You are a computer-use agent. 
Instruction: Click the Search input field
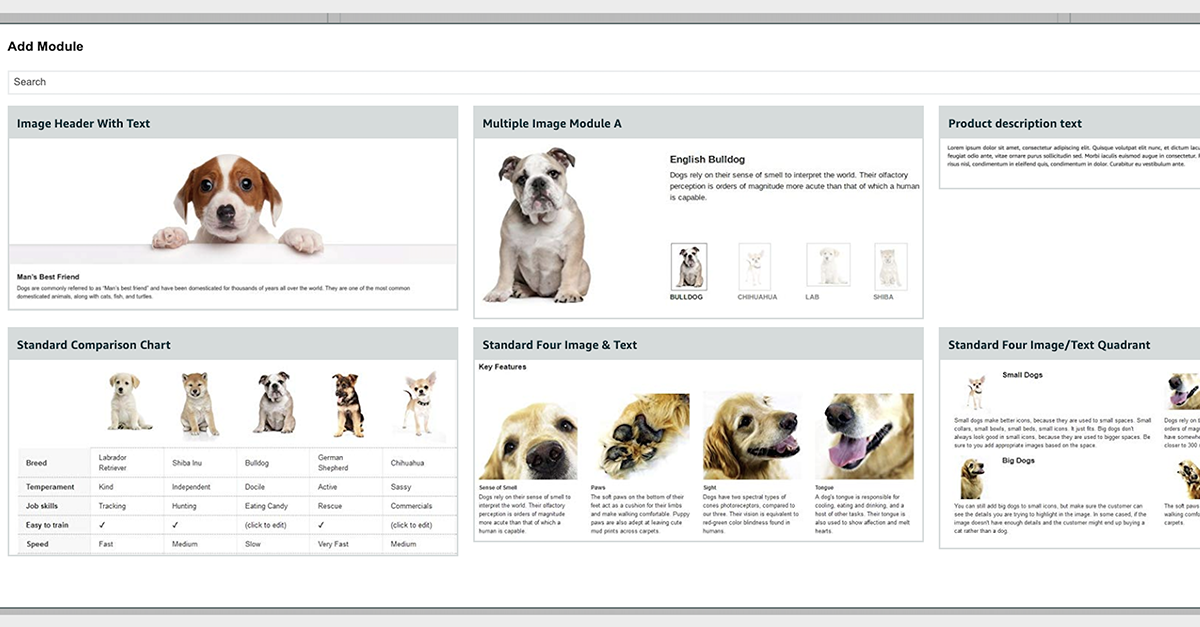(600, 82)
